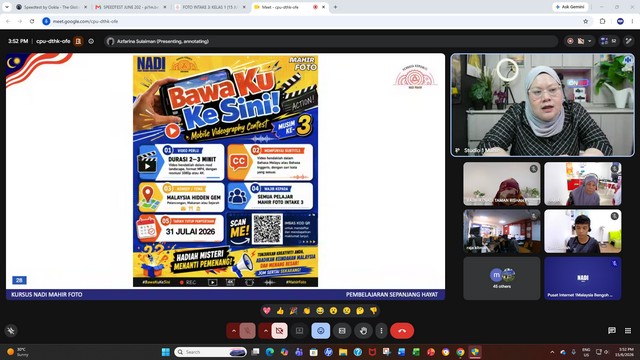Screen dimensions: 640x360
Task: Click the Windows taskbar Search box
Action: pos(211,352)
